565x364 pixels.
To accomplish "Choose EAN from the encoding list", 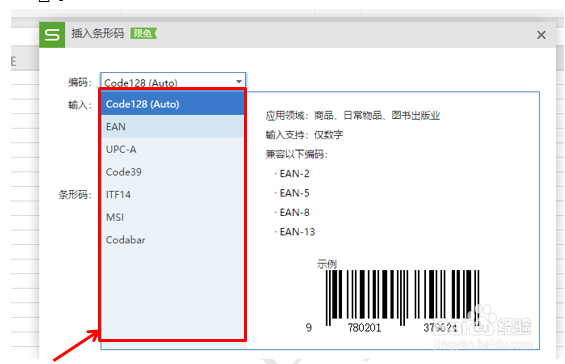I will [173, 126].
